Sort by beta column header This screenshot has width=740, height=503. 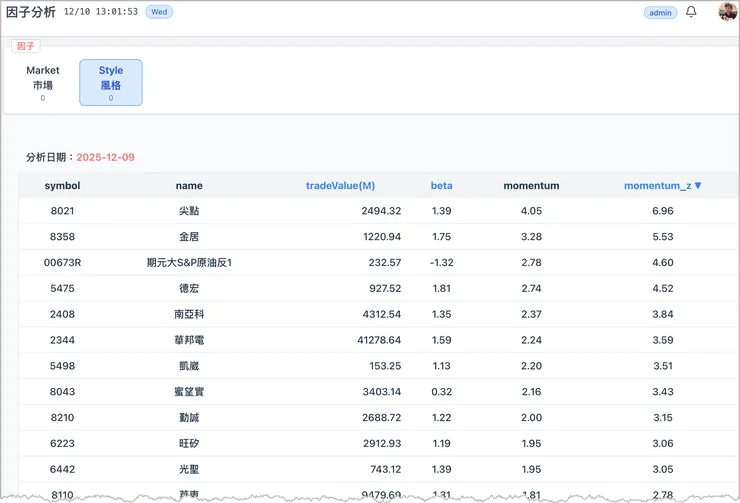coord(441,185)
